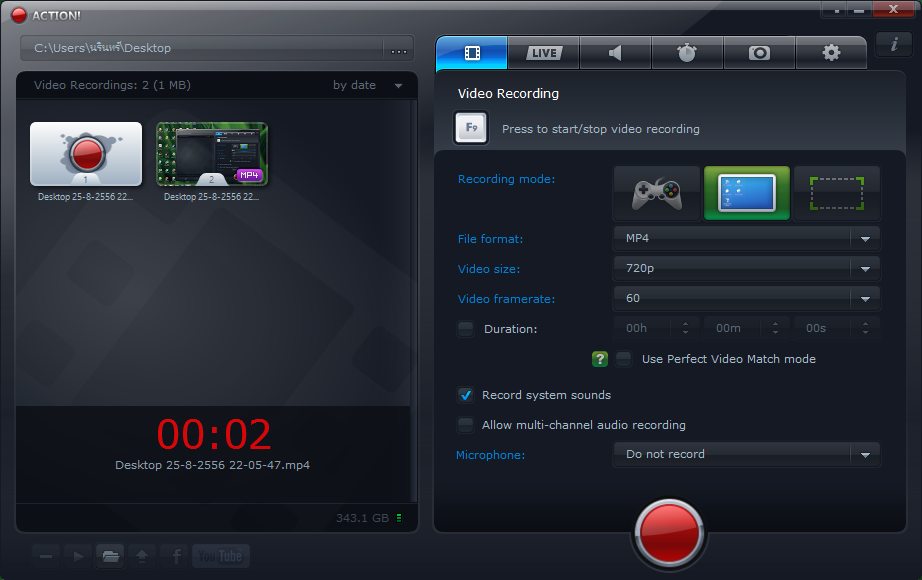
Task: Enable the Duration checkbox
Action: 465,328
